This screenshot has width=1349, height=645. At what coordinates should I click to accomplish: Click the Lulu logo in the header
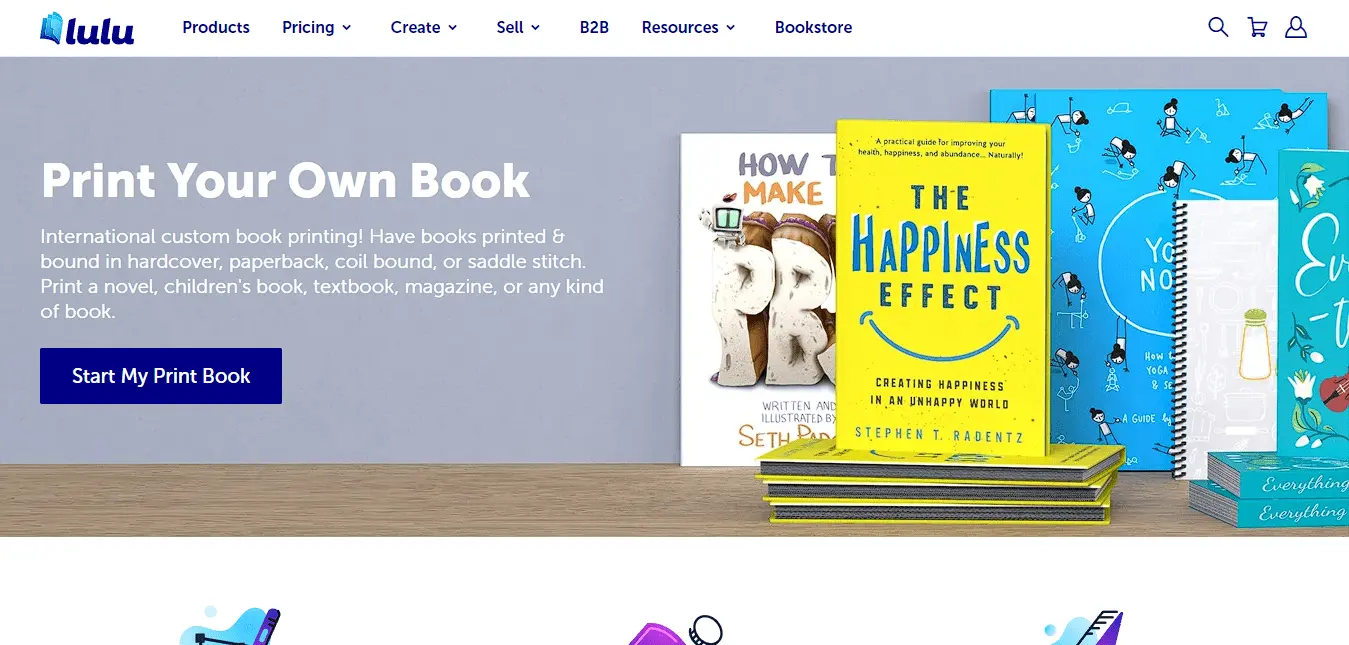pos(87,28)
